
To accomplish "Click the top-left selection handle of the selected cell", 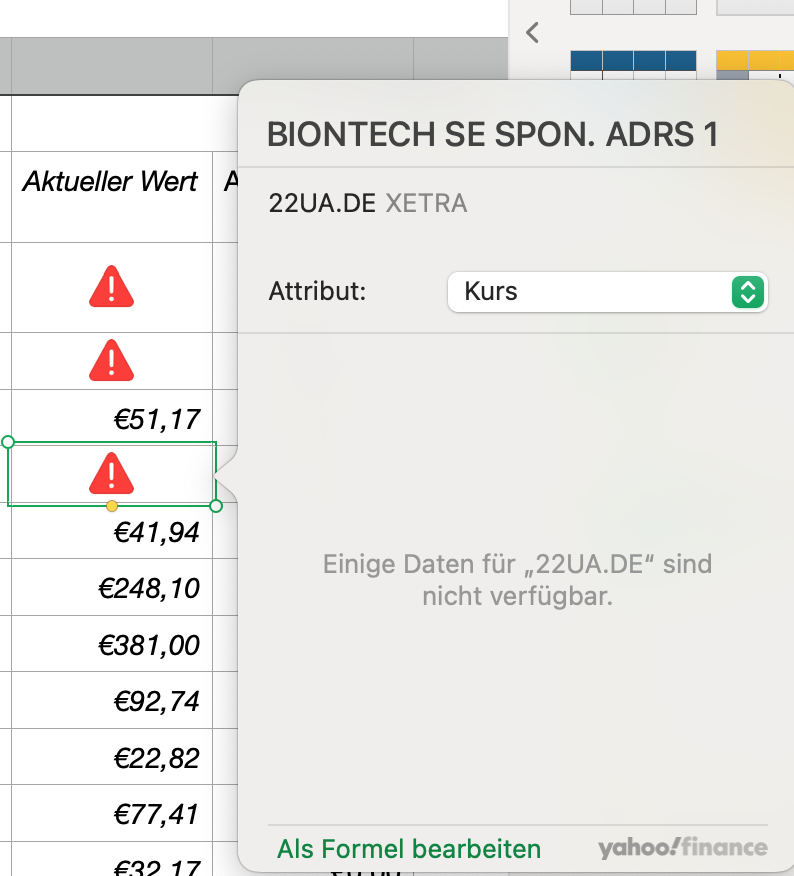I will [8, 441].
